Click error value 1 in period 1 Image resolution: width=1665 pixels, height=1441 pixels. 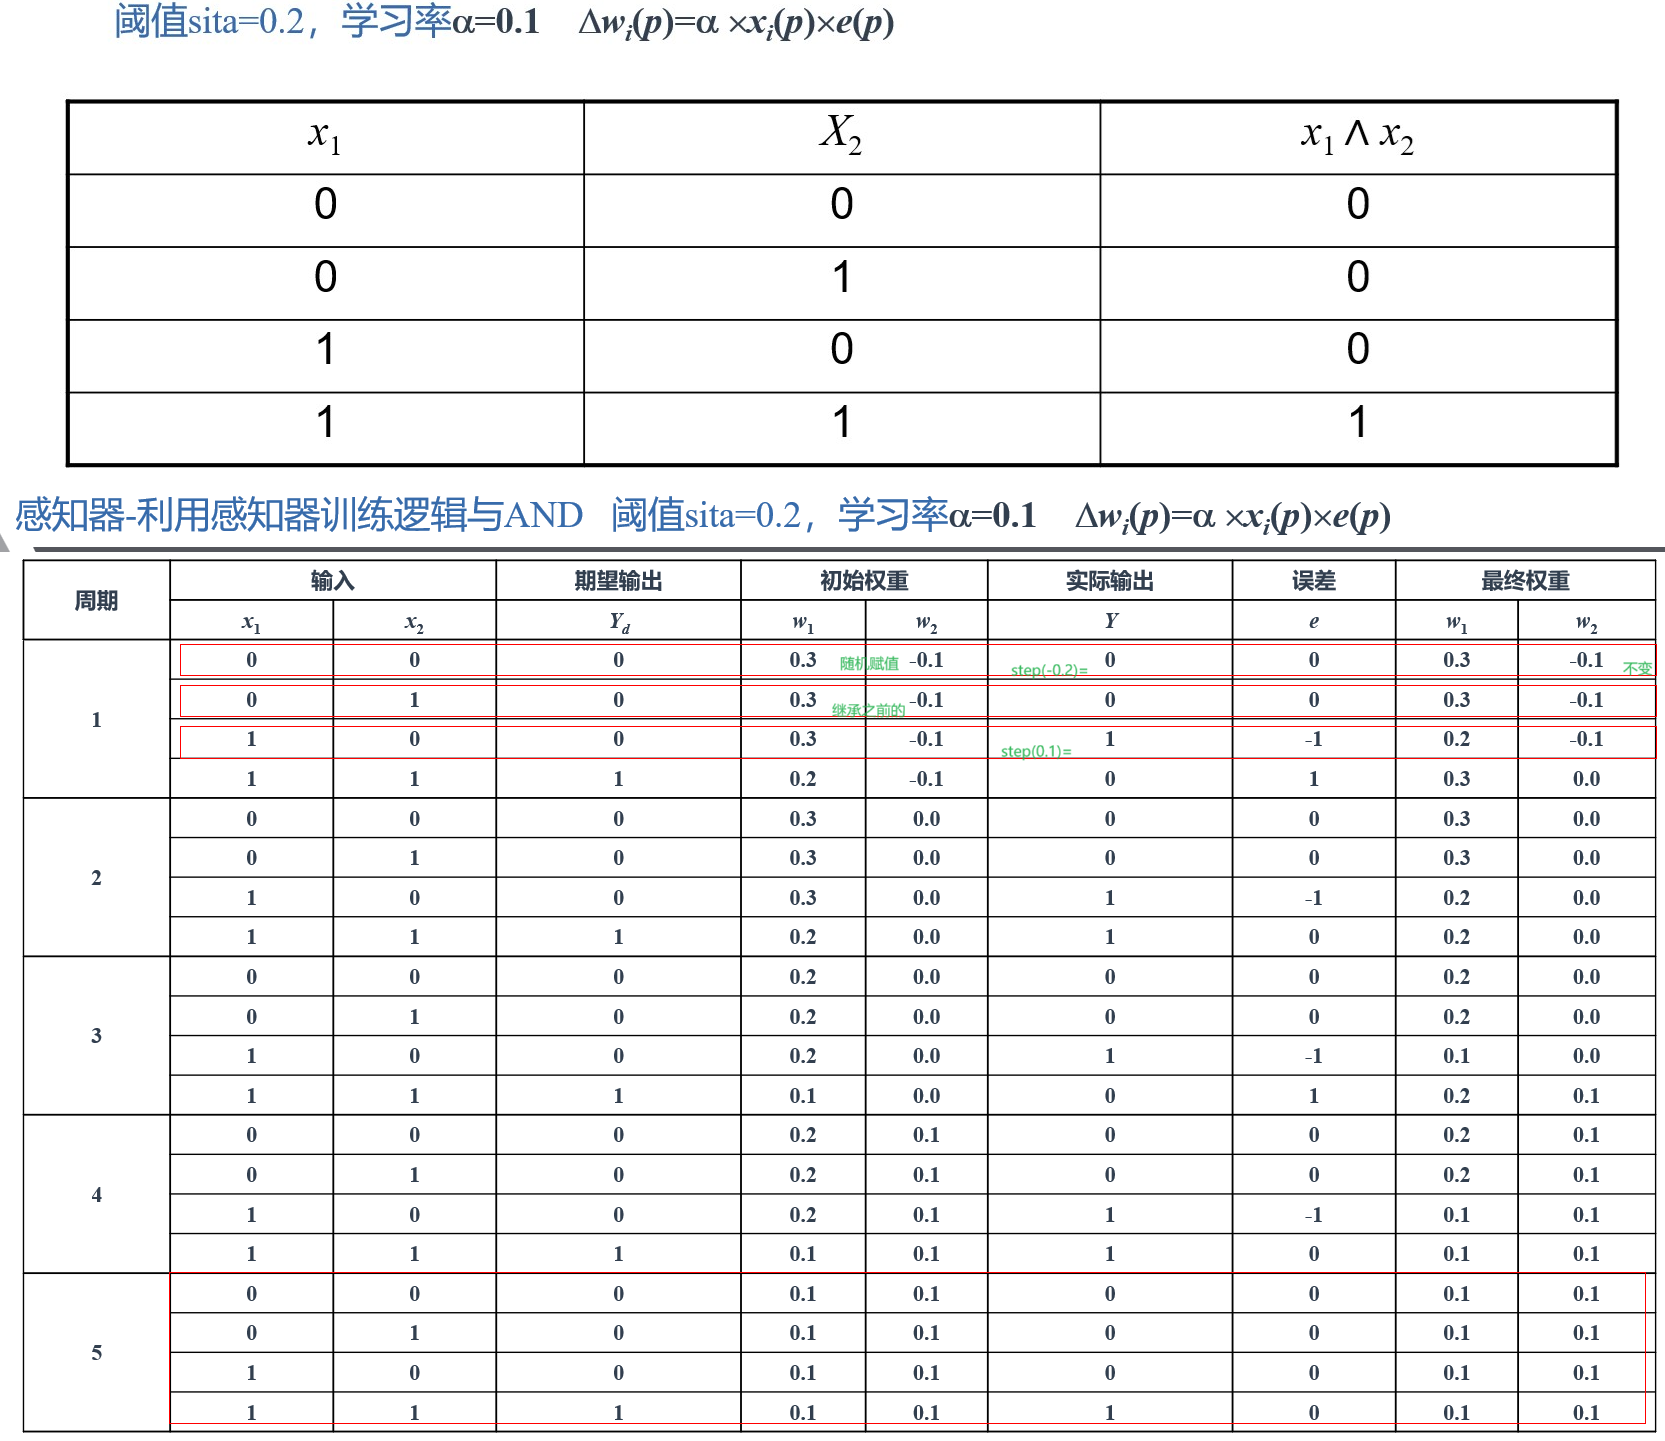click(x=1314, y=779)
